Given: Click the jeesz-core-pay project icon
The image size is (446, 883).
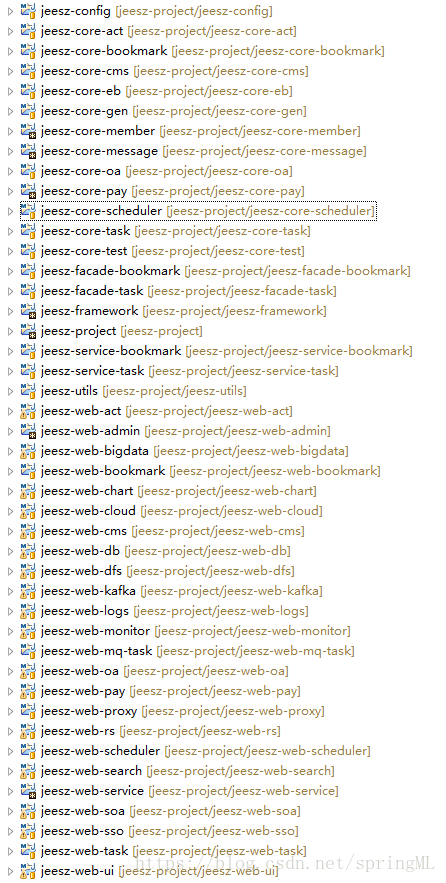Looking at the screenshot, I should [x=28, y=191].
